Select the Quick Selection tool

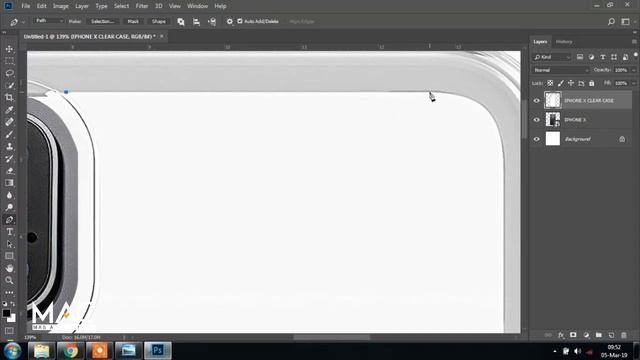coord(9,86)
